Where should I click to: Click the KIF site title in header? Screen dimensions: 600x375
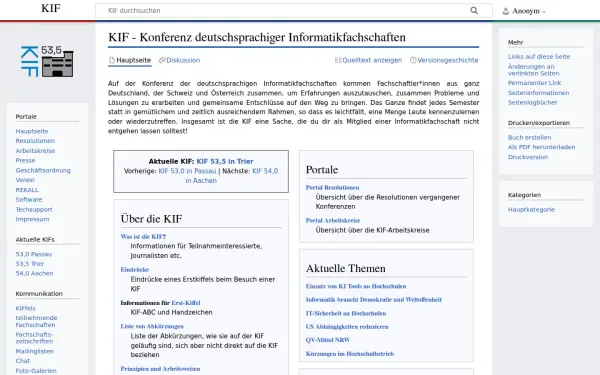click(x=51, y=8)
